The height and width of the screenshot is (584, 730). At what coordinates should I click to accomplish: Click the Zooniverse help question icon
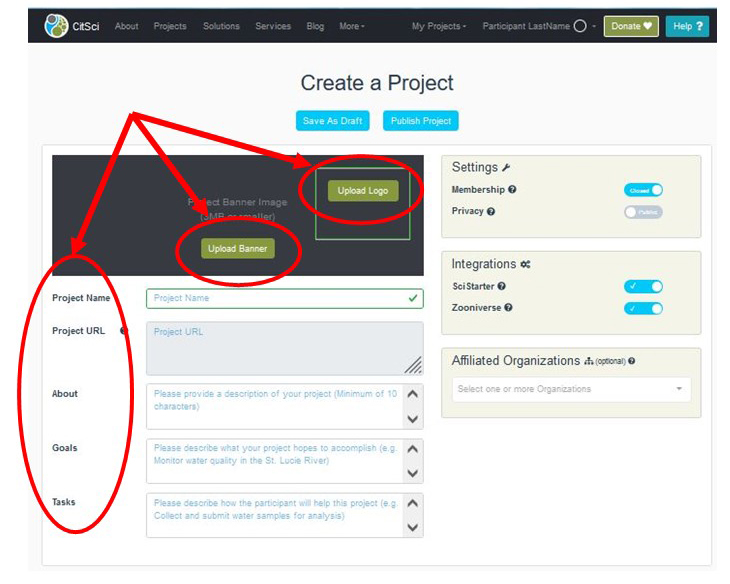[x=508, y=308]
